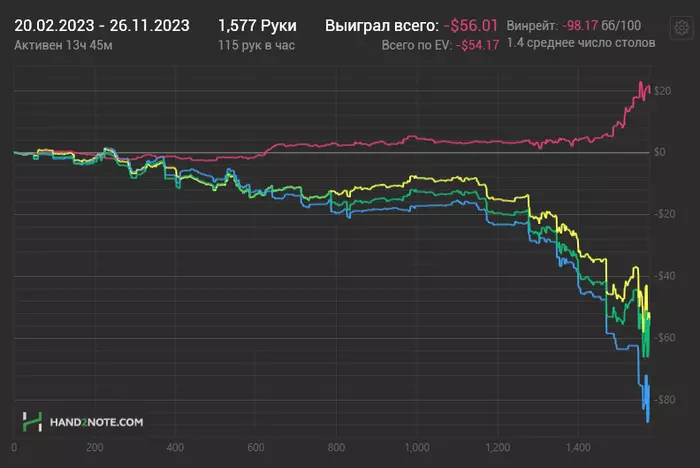Screen dimensions: 700x468
Task: Click the $0 y-axis label
Action: click(x=659, y=152)
